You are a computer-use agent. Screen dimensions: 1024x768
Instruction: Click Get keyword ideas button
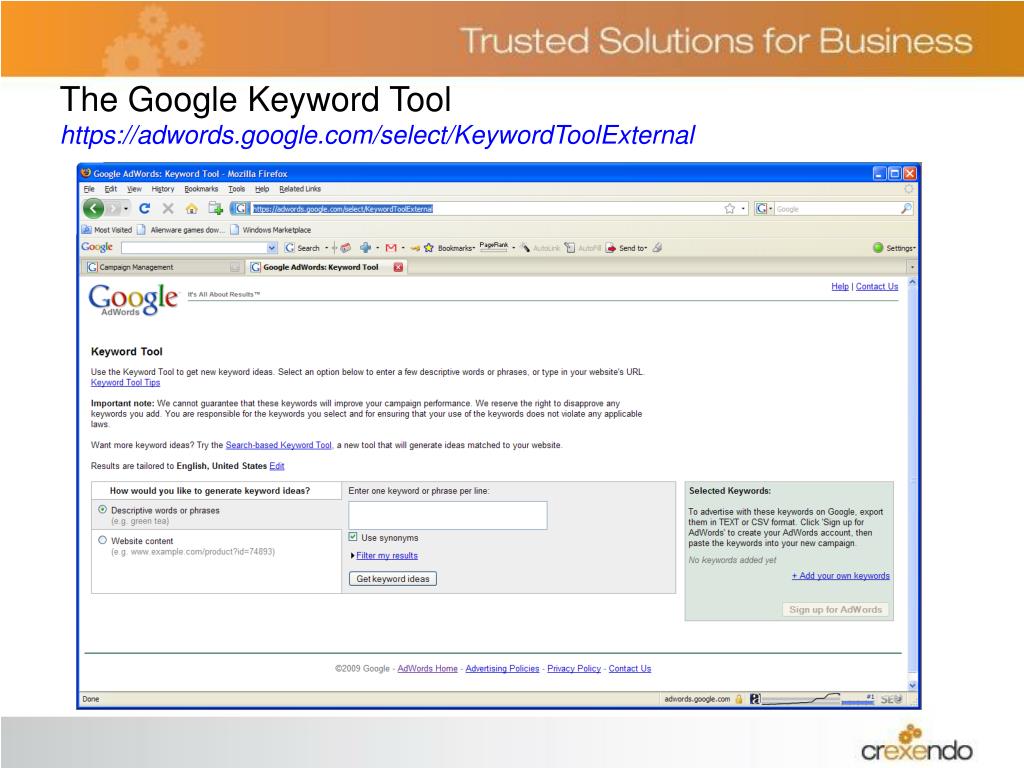pos(393,579)
